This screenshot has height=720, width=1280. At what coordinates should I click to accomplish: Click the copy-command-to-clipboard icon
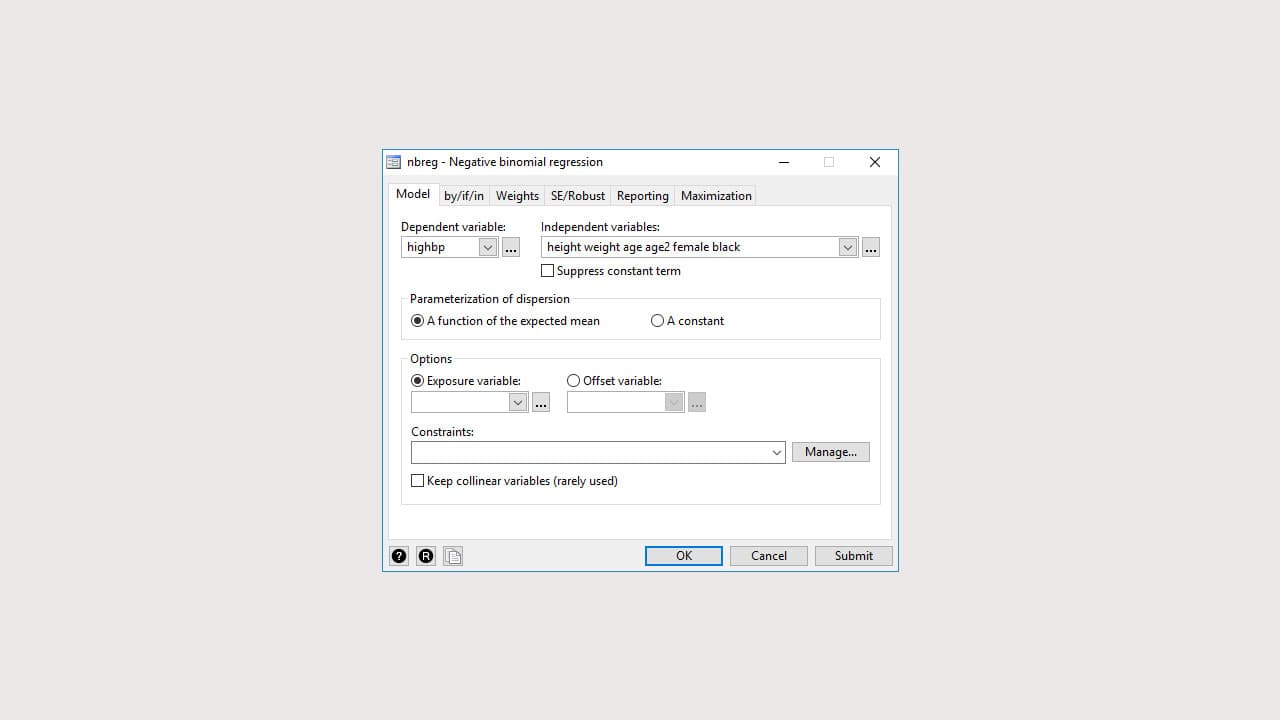[x=453, y=556]
